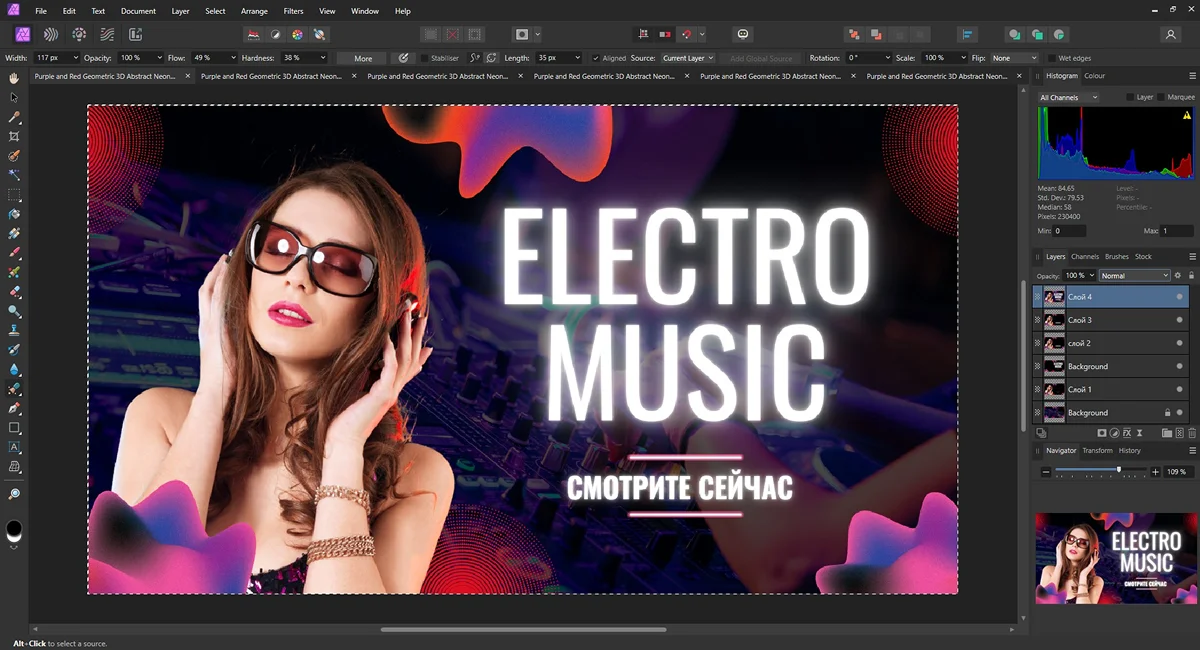Open the Account icon in the toolbar
1200x650 pixels.
1170,35
